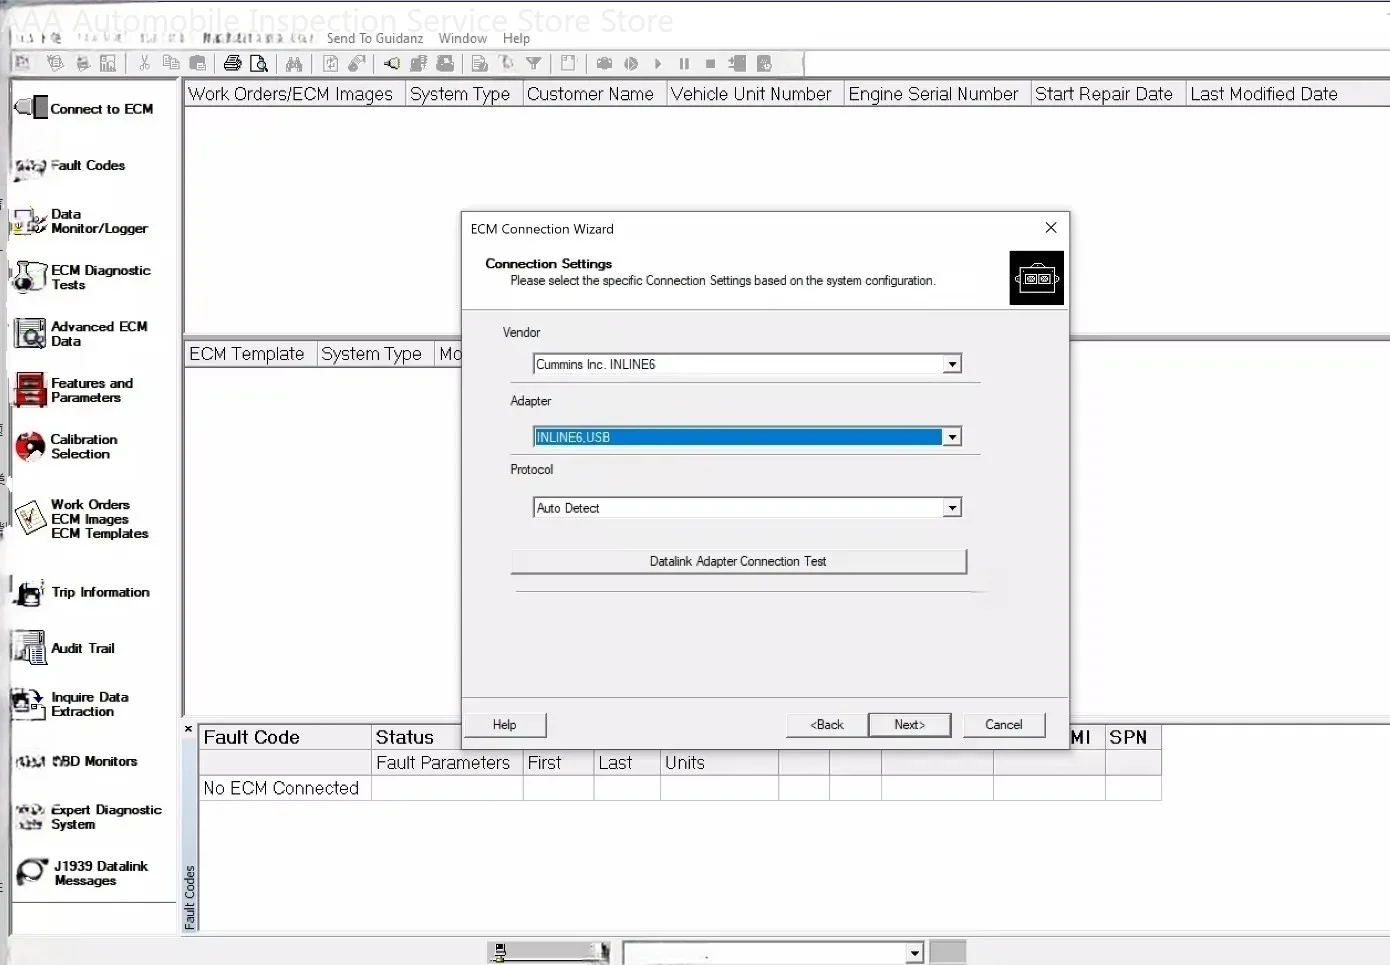Open the Protocol dropdown set to Auto Detect
Screen dimensions: 1390x965
point(952,508)
